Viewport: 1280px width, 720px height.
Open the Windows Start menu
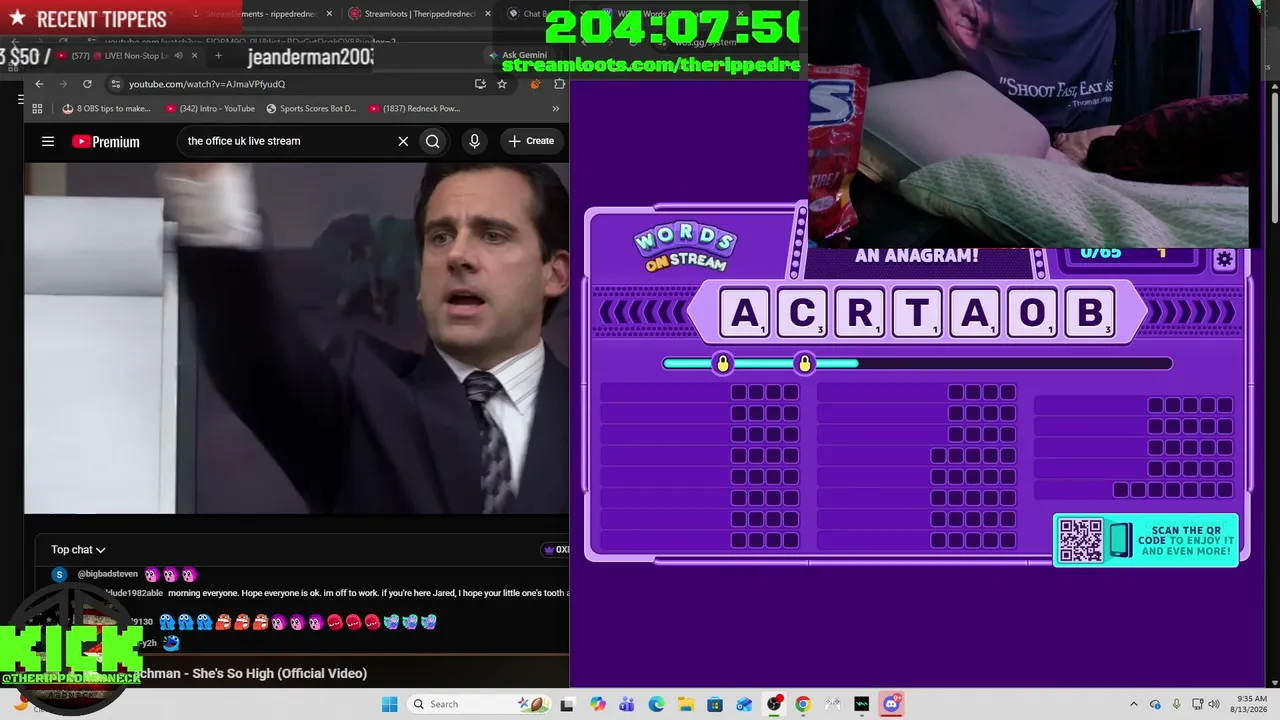(x=389, y=704)
